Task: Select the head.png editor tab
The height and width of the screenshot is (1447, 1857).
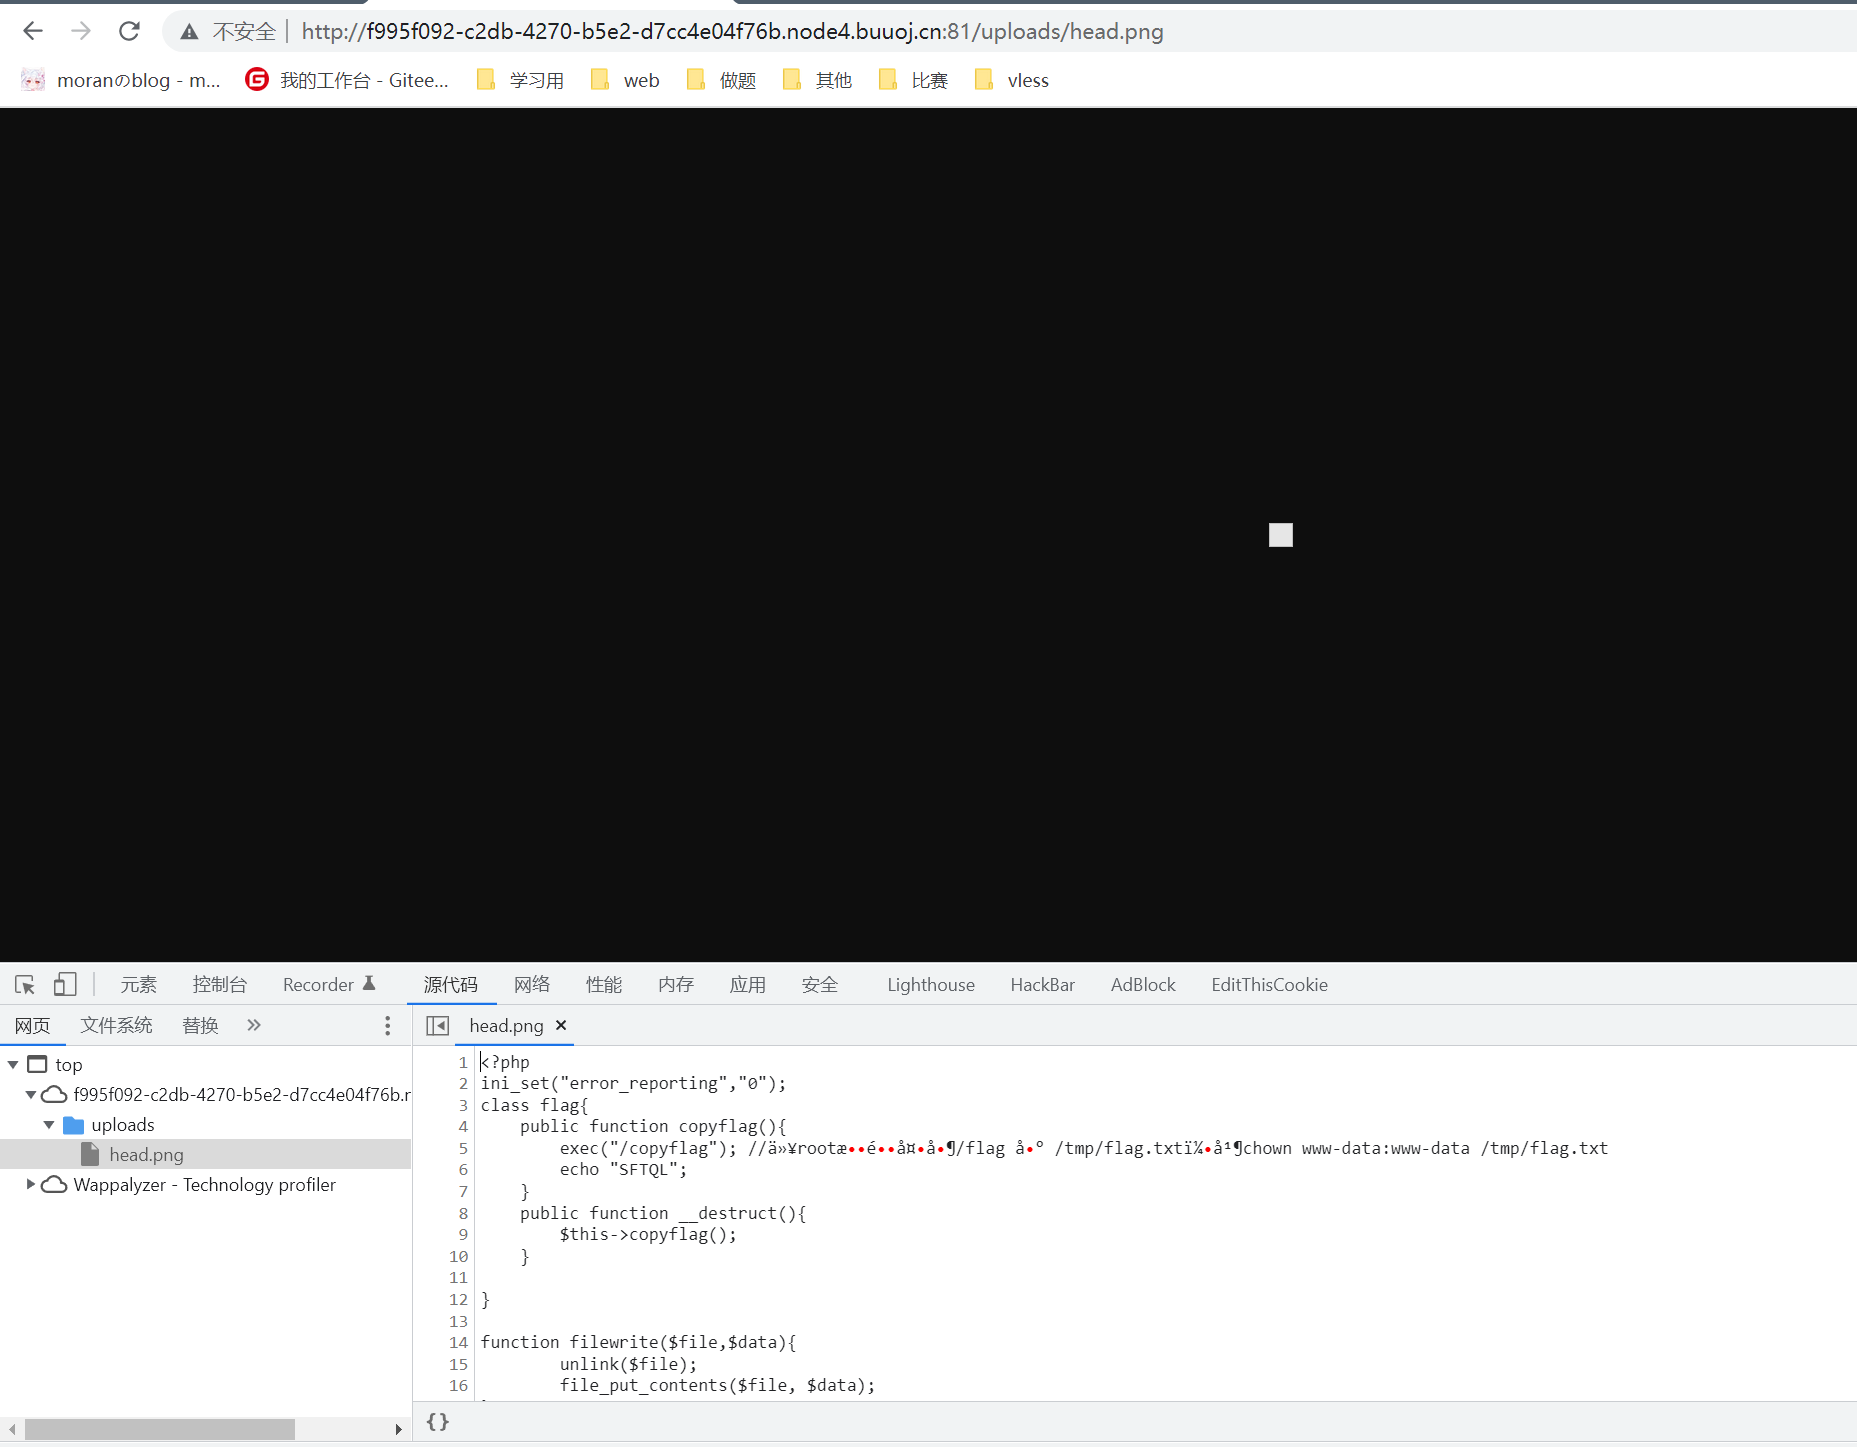Action: 506,1026
